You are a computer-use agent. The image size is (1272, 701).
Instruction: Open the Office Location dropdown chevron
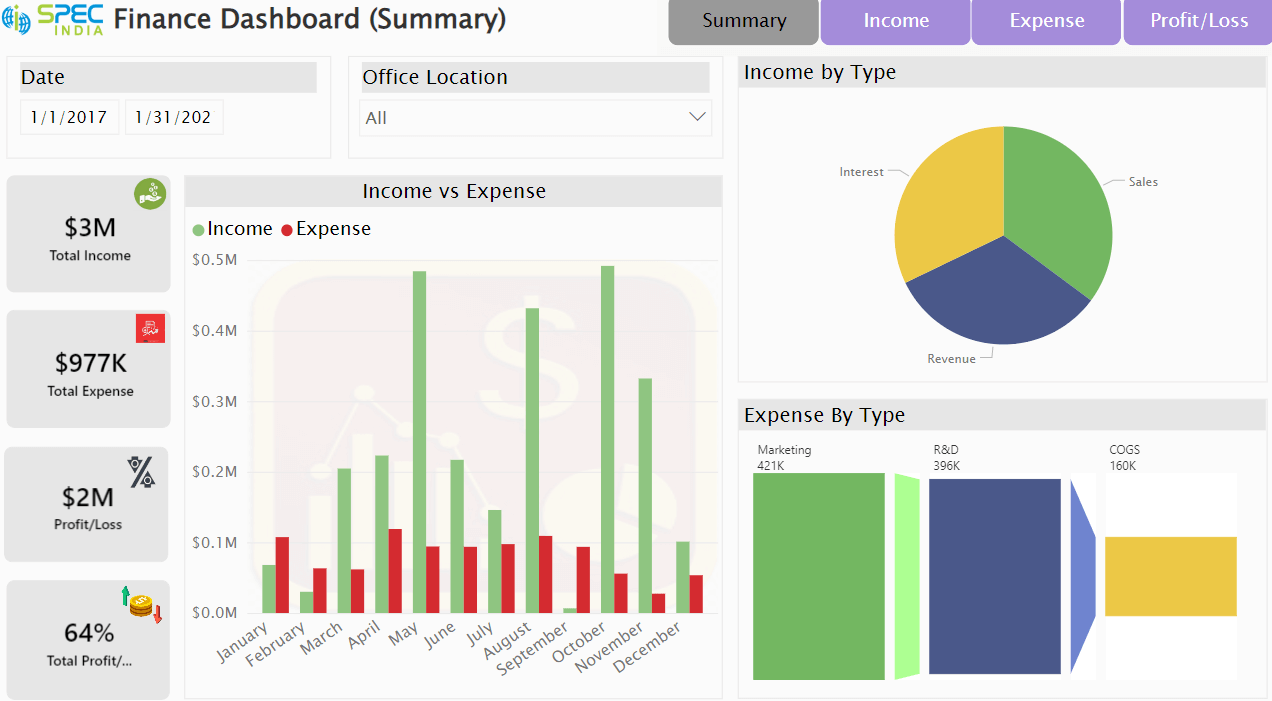698,116
